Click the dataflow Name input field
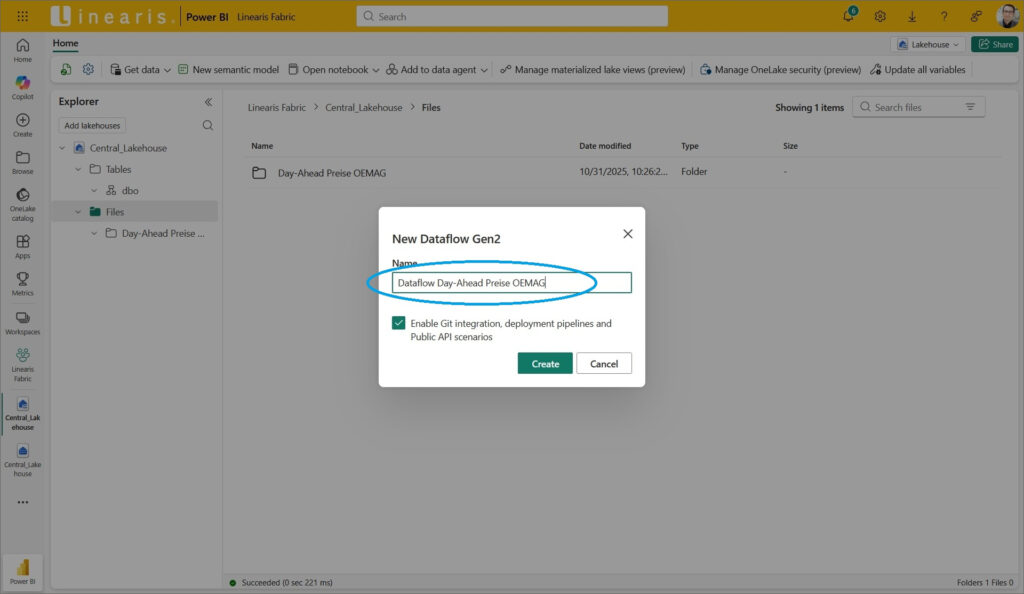 [x=511, y=283]
